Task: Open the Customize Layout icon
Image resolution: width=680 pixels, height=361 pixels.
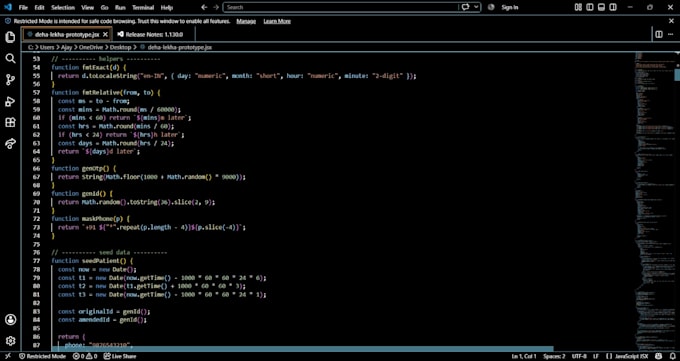Action: (578, 7)
